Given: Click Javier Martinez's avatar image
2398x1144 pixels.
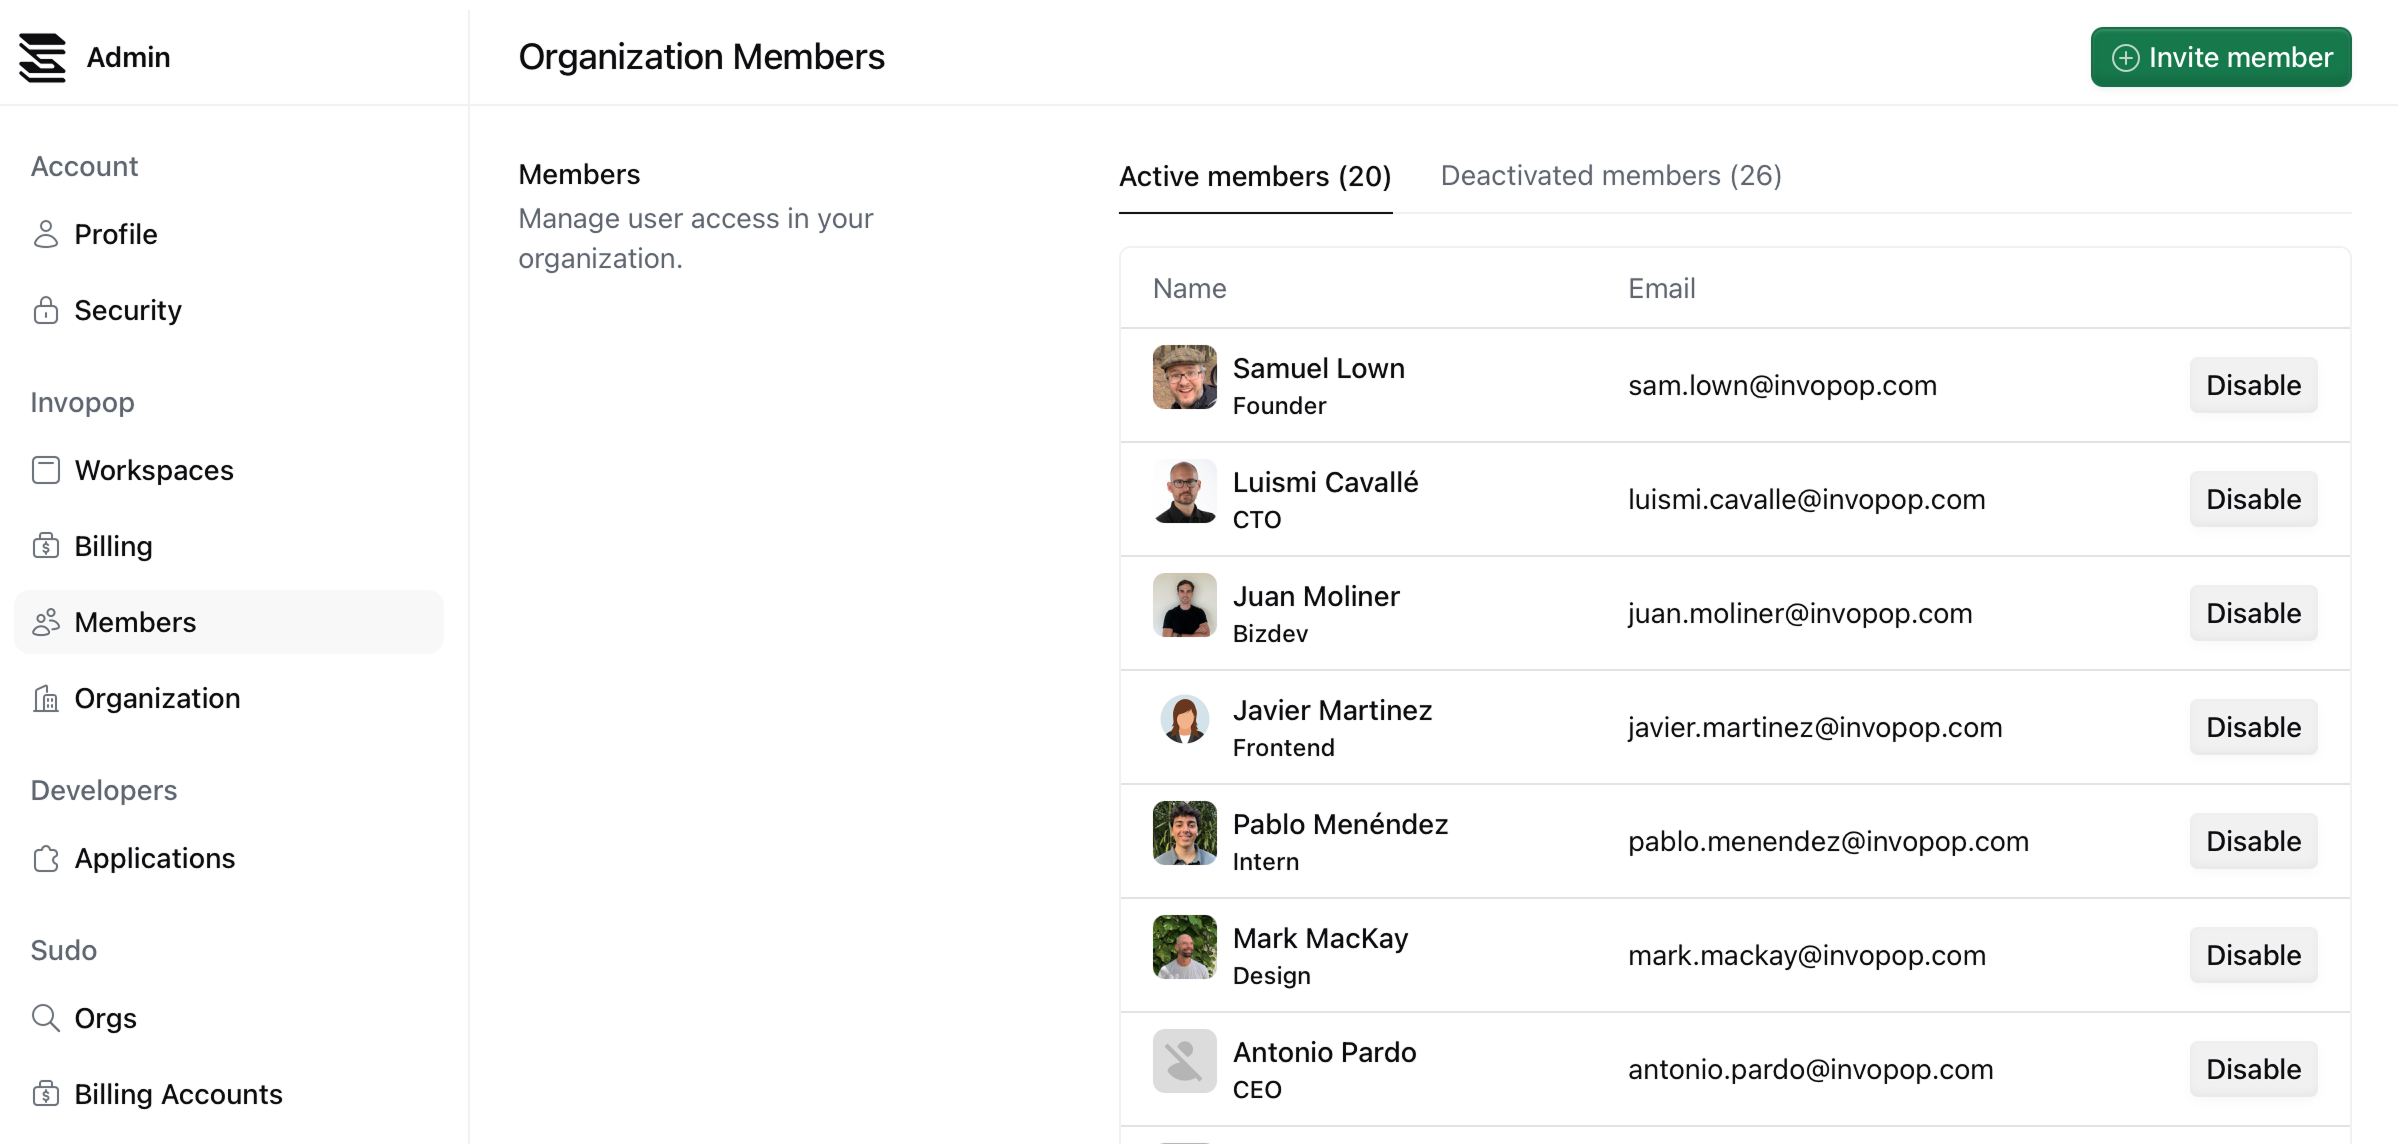Looking at the screenshot, I should [x=1184, y=719].
